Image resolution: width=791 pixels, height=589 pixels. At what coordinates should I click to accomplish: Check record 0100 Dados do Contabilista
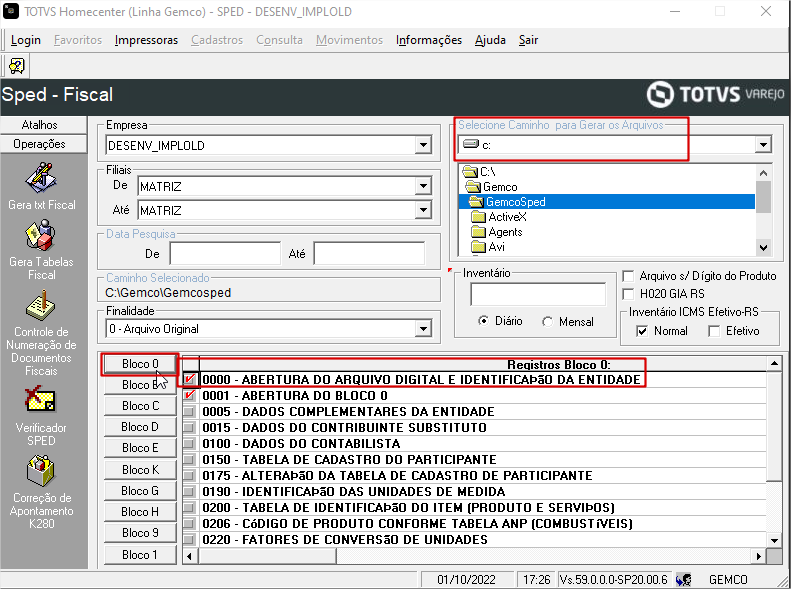pos(190,444)
